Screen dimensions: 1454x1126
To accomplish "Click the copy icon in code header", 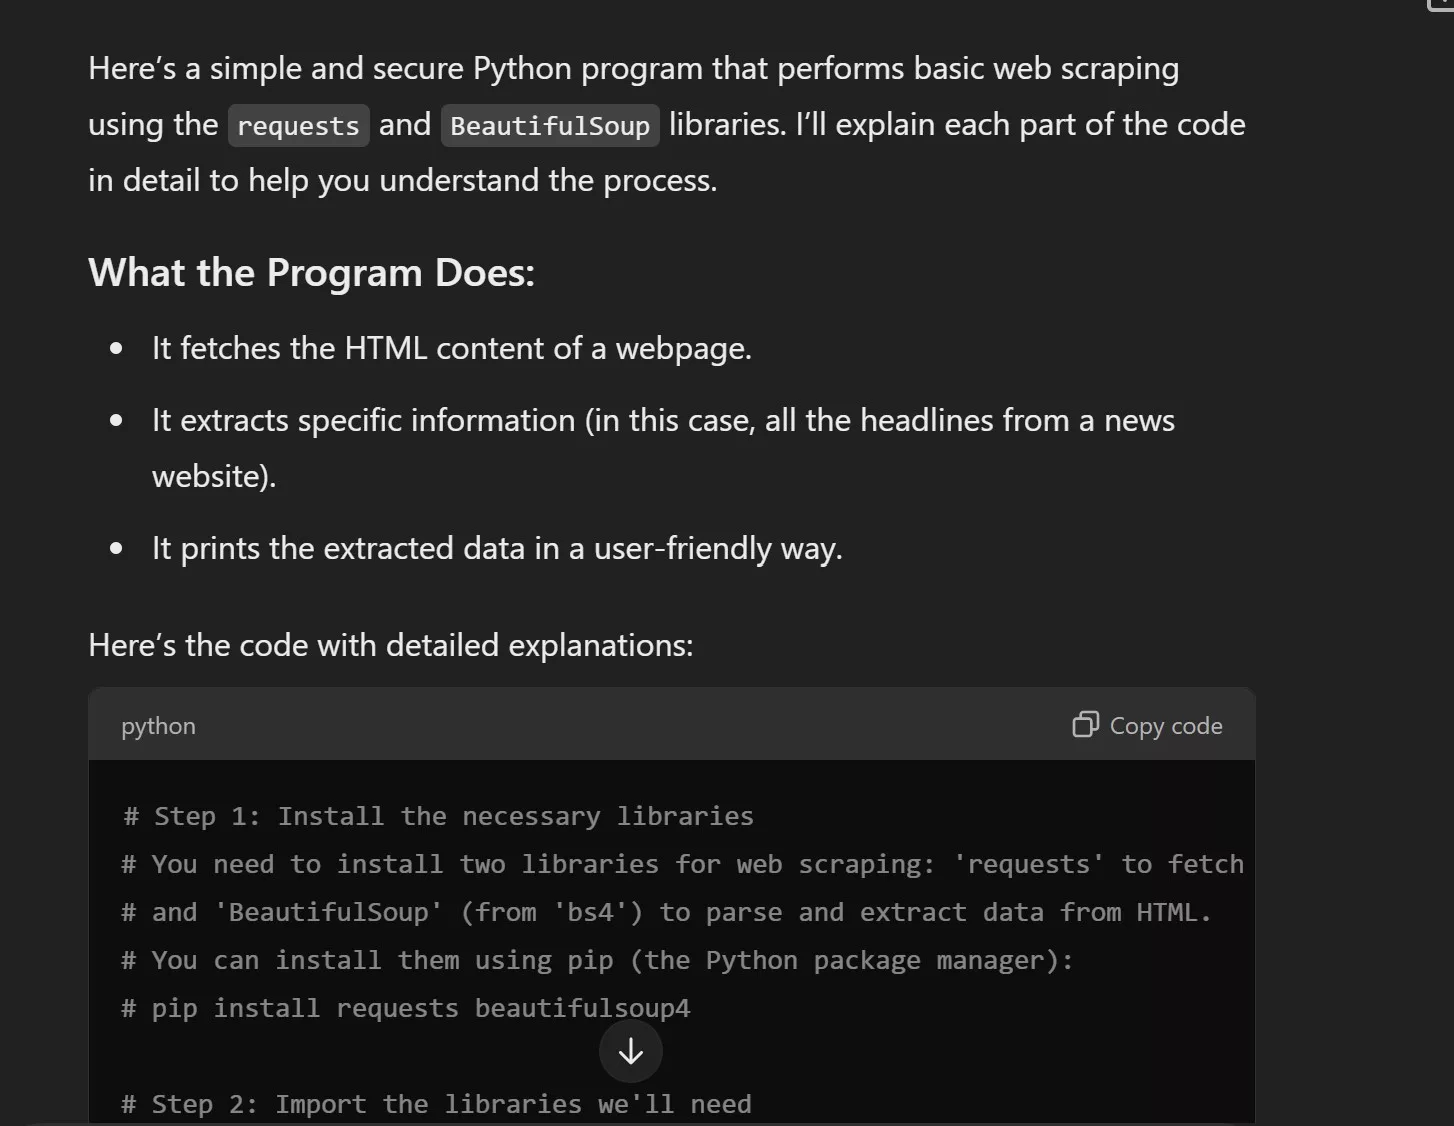I will [x=1085, y=725].
